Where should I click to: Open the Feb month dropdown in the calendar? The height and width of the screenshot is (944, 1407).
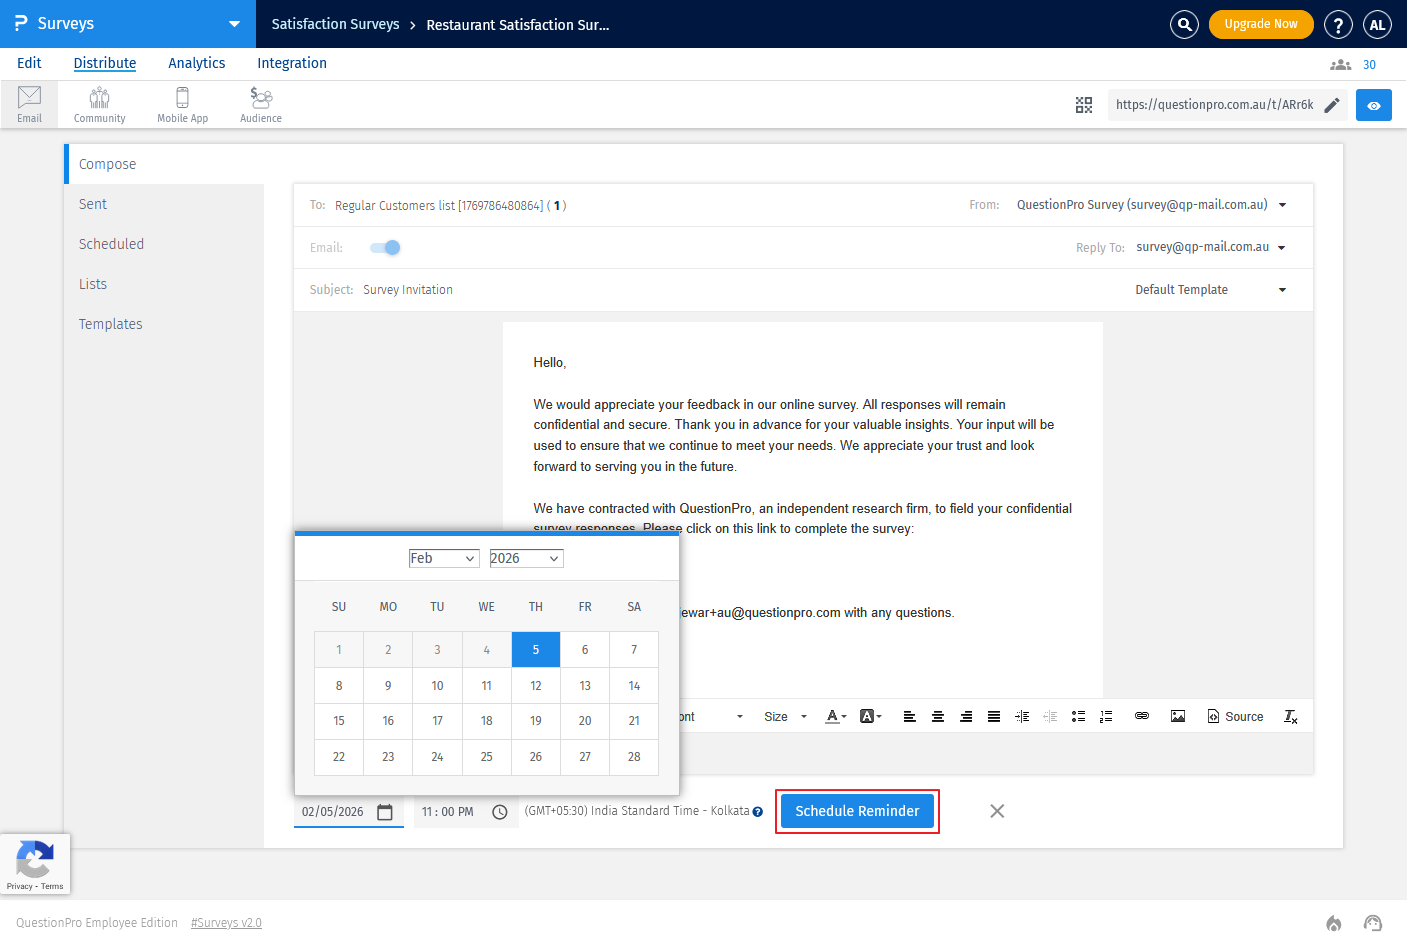coord(443,558)
